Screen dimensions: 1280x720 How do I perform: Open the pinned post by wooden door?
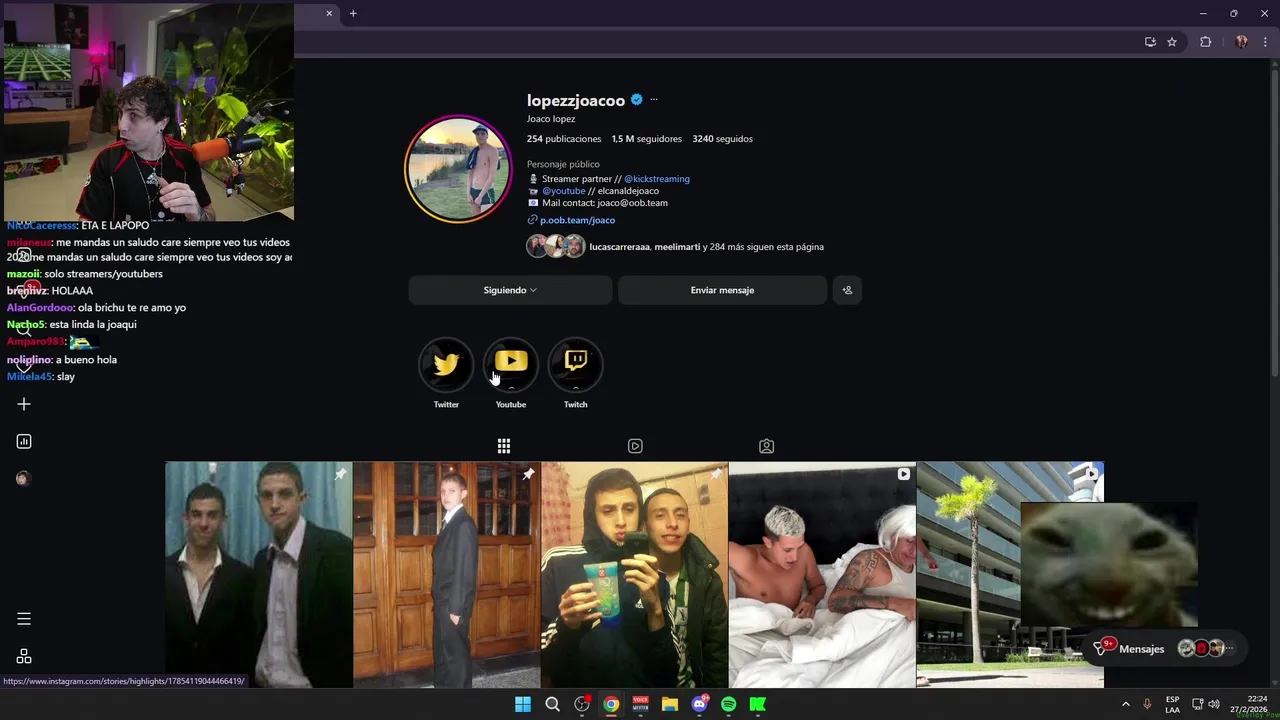(446, 574)
